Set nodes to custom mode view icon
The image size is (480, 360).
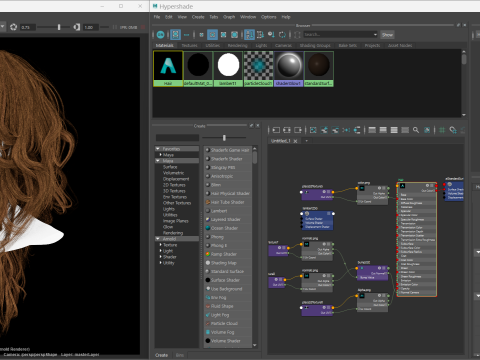pyautogui.click(x=405, y=130)
